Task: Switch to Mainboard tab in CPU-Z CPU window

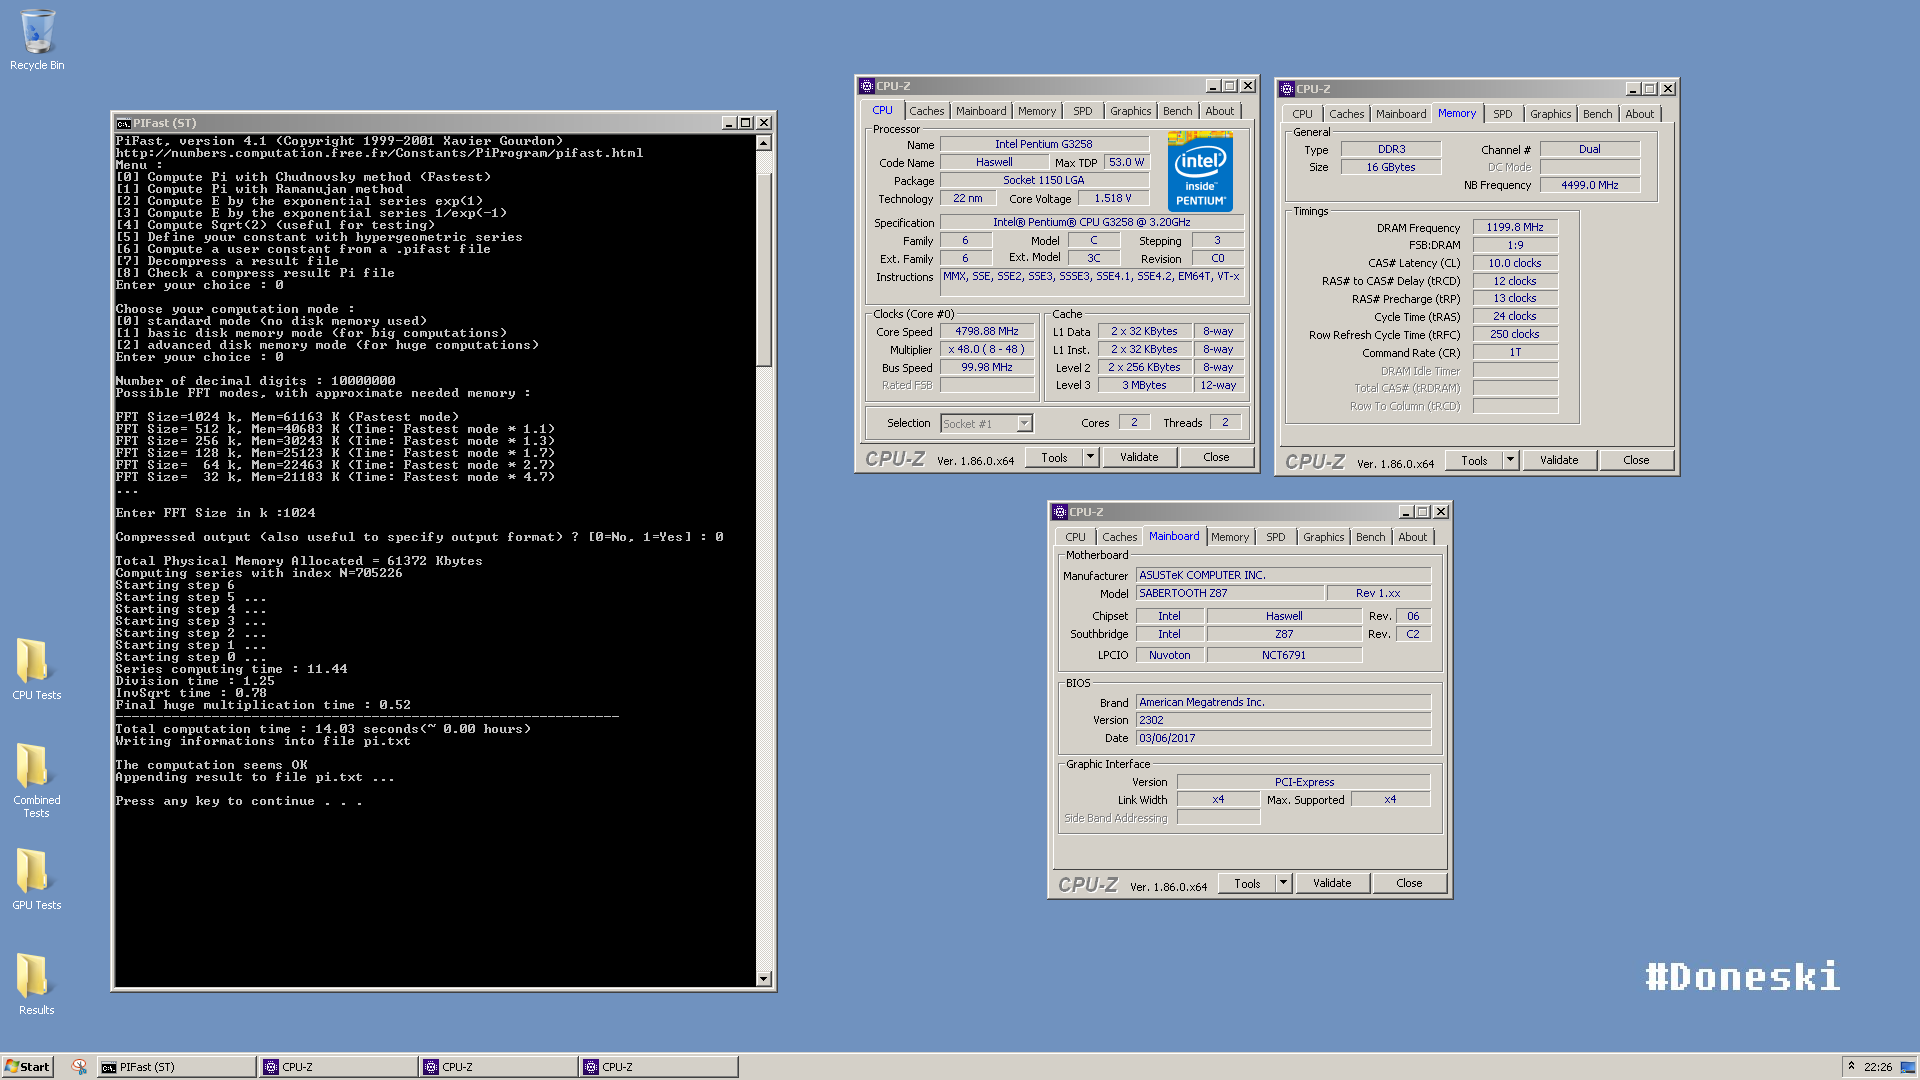Action: pos(981,111)
